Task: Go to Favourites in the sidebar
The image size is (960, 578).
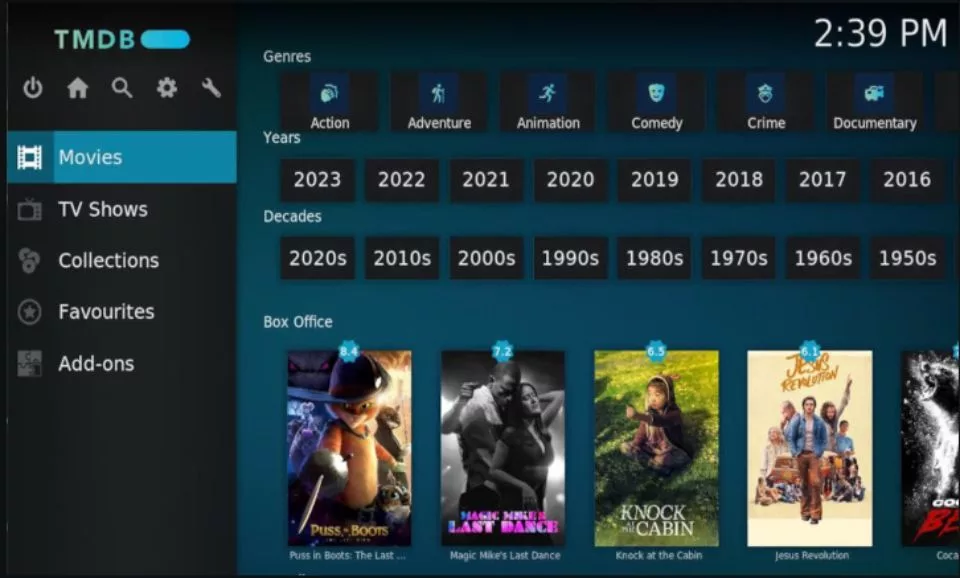Action: [x=122, y=312]
